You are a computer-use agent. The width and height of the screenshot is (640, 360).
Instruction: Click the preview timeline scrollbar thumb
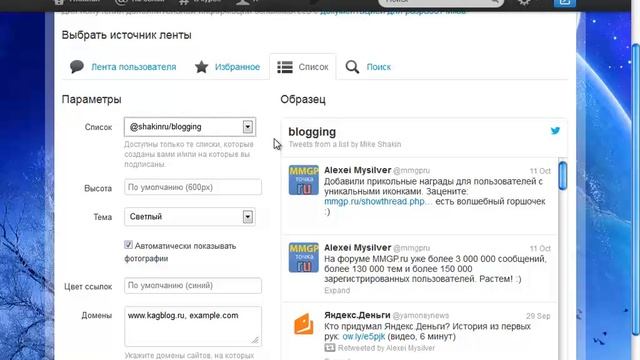click(563, 176)
